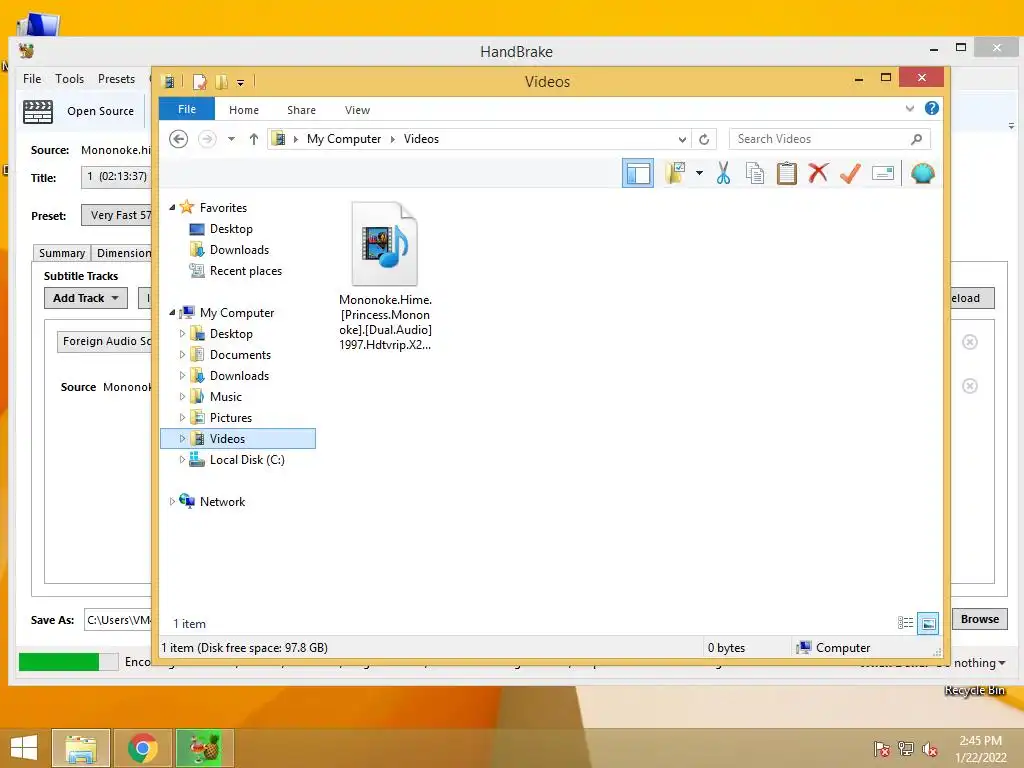Switch to large thumbnails view icon
The height and width of the screenshot is (768, 1024).
(928, 623)
